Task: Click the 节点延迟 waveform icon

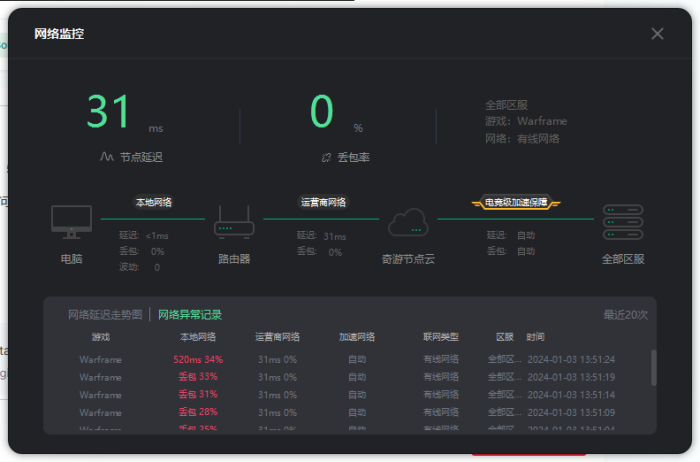Action: click(106, 157)
